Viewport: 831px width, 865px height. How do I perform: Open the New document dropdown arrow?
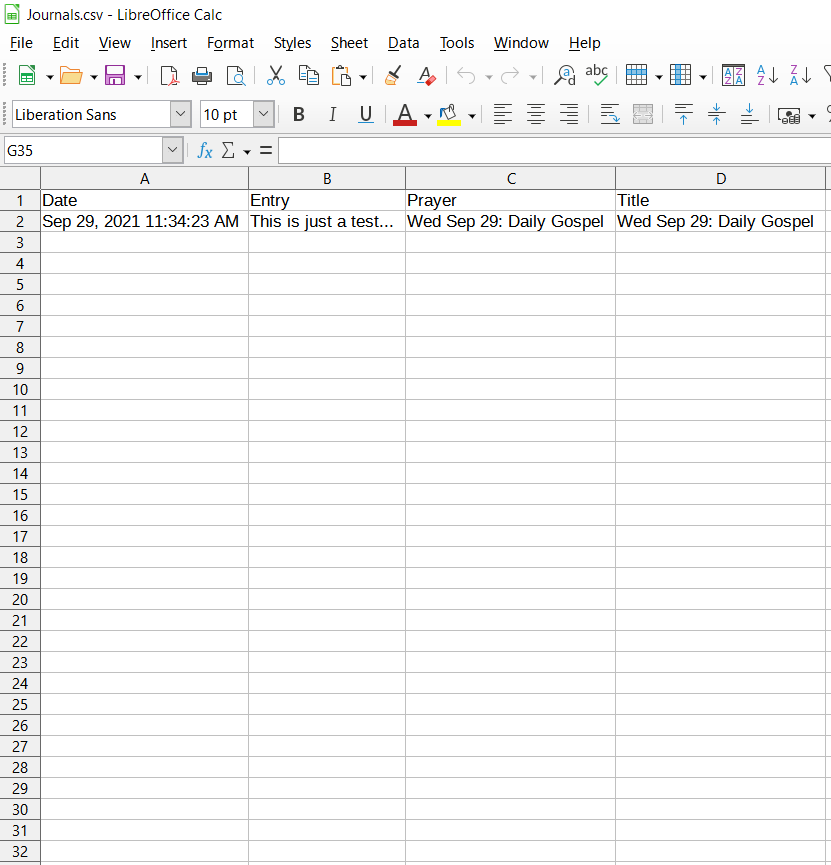(50, 77)
